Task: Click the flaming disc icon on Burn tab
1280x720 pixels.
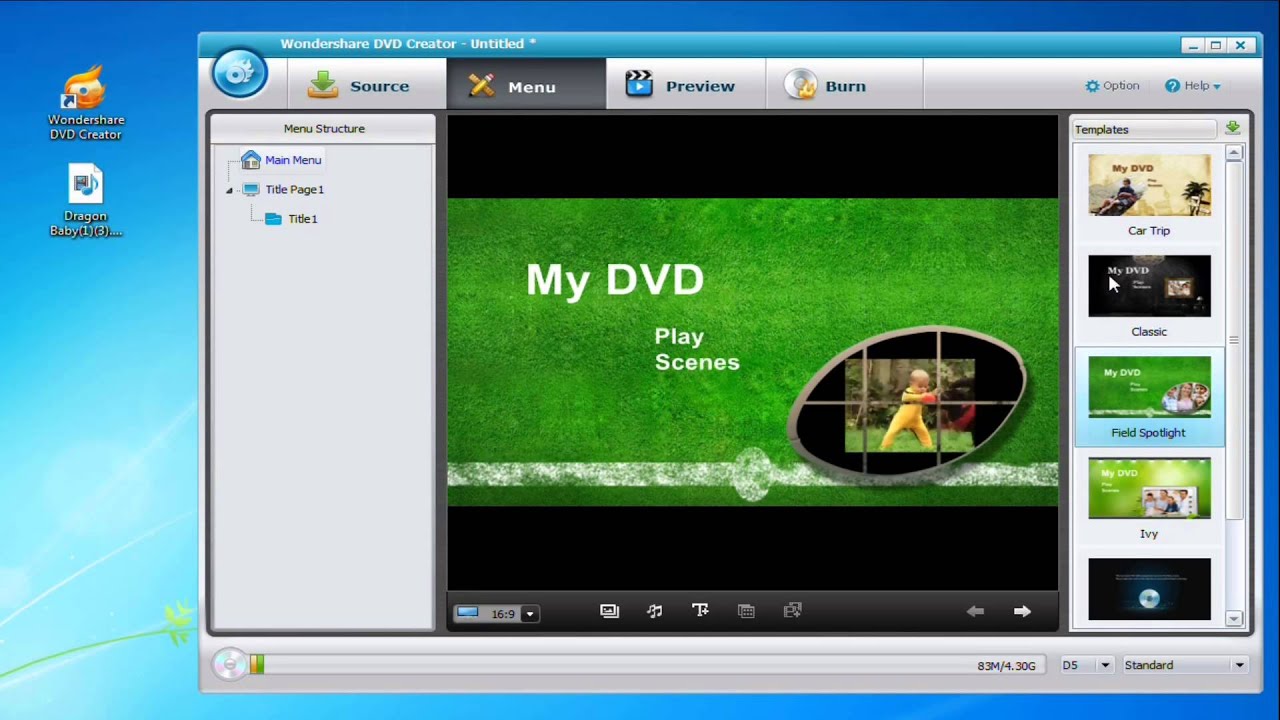Action: coord(800,84)
